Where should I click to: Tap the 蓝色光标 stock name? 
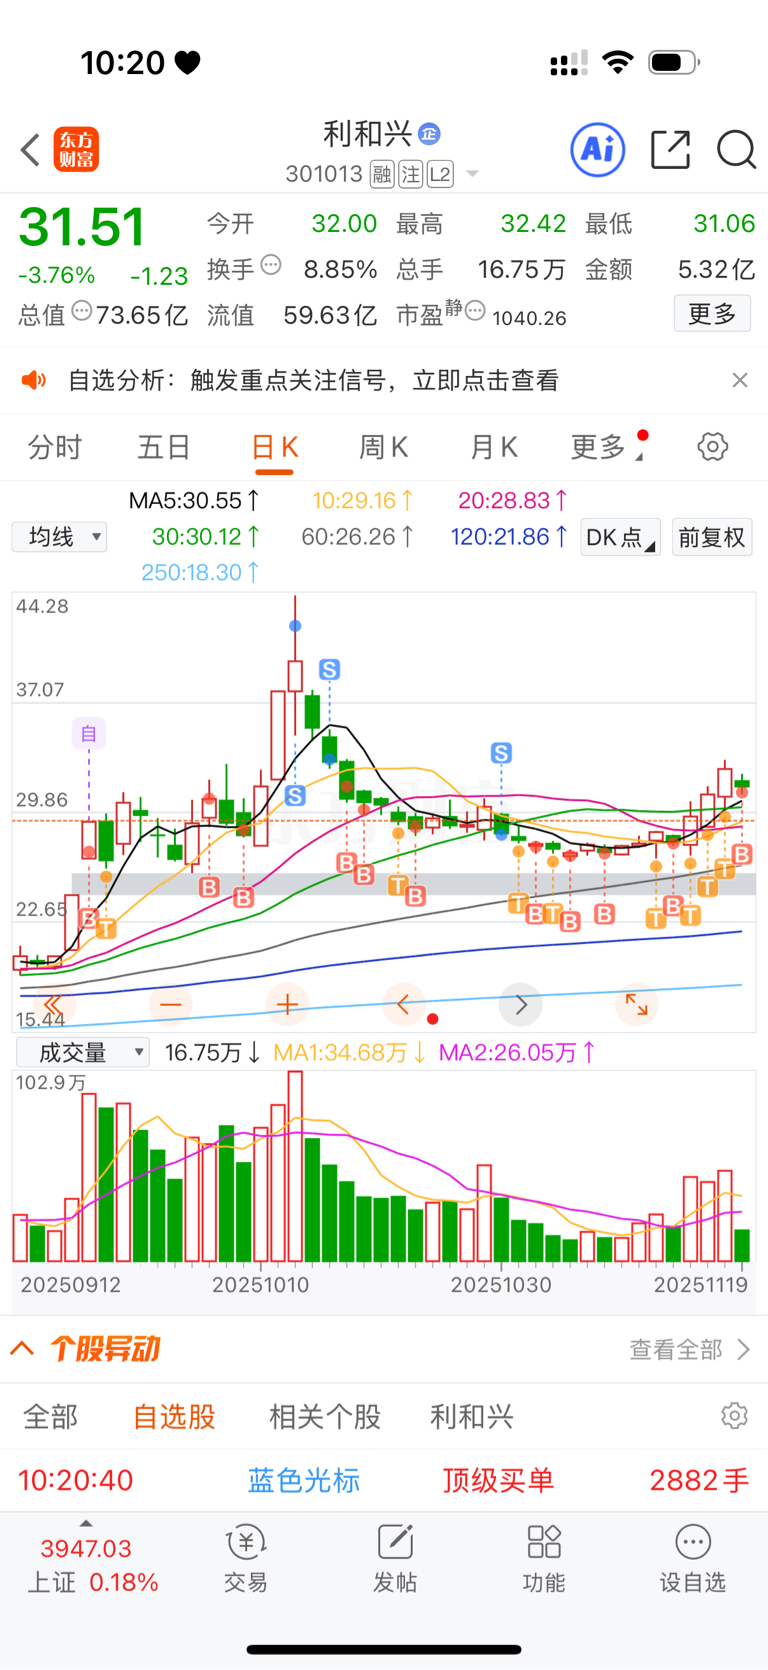tap(303, 1480)
